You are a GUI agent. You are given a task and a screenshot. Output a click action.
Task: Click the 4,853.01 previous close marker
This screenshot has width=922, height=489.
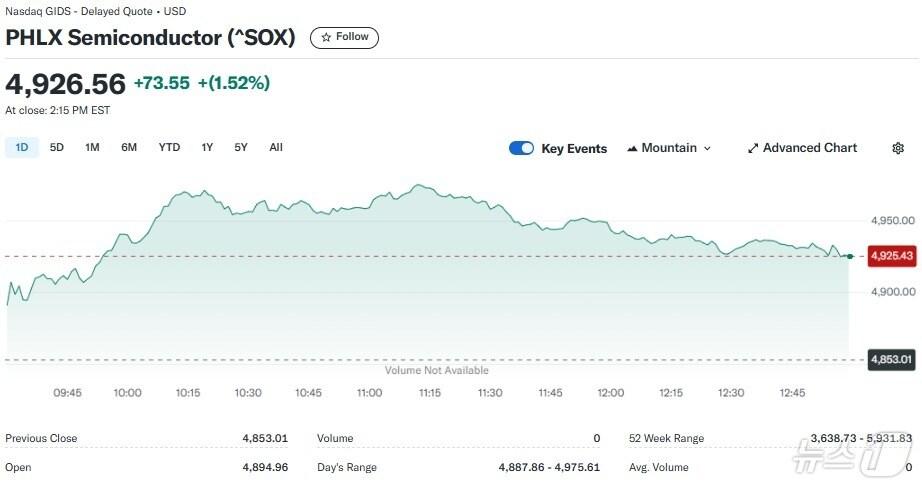tap(892, 360)
